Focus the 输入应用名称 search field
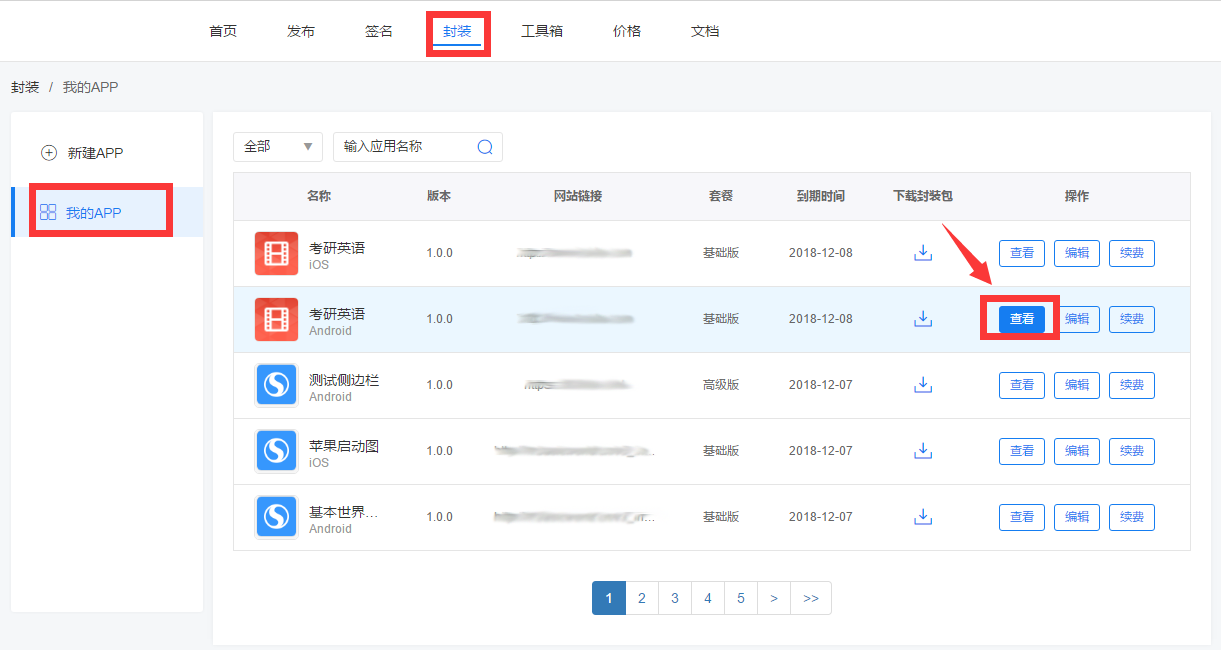1221x650 pixels. 405,147
